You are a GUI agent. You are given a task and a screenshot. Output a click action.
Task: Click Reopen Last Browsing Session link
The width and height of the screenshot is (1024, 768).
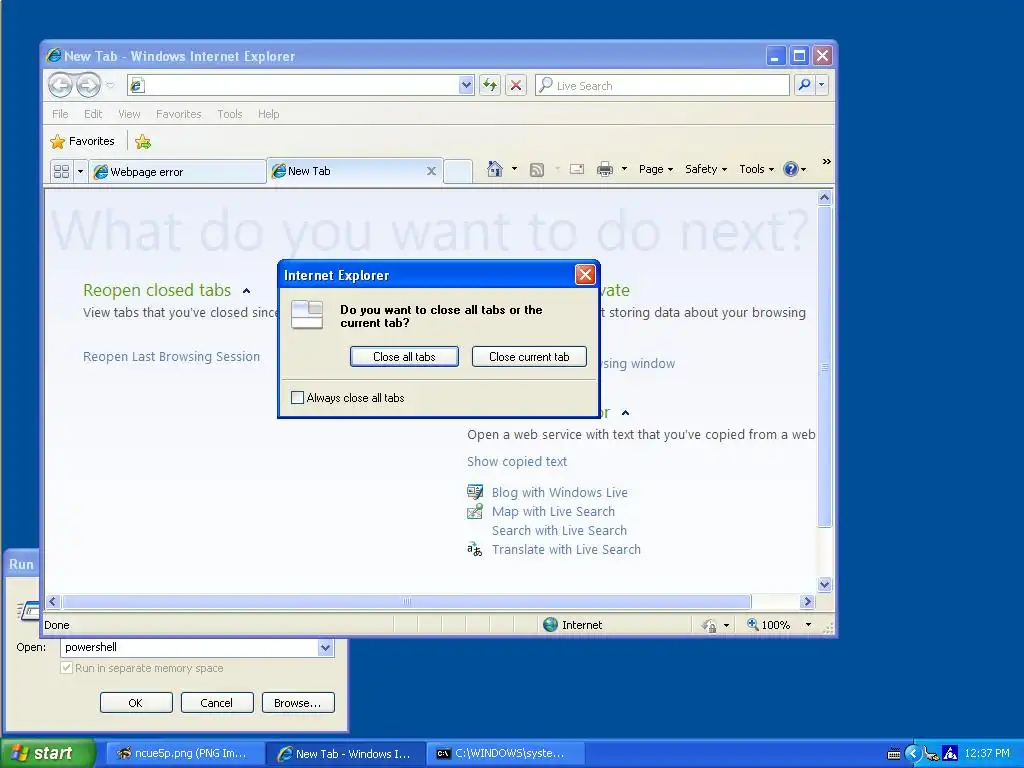tap(171, 357)
